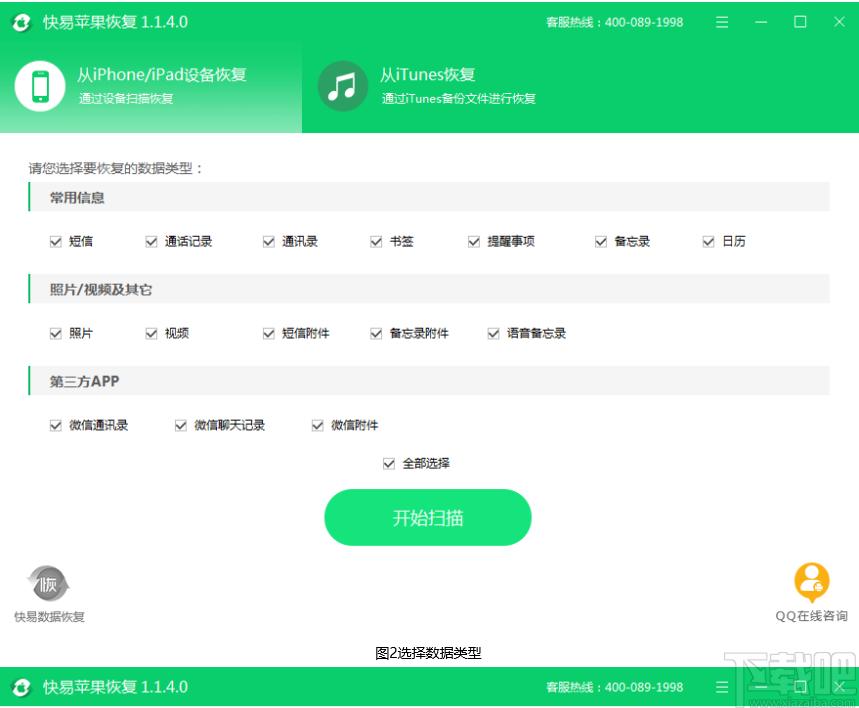Click the app logo in the title bar
This screenshot has width=859, height=708.
tap(21, 22)
